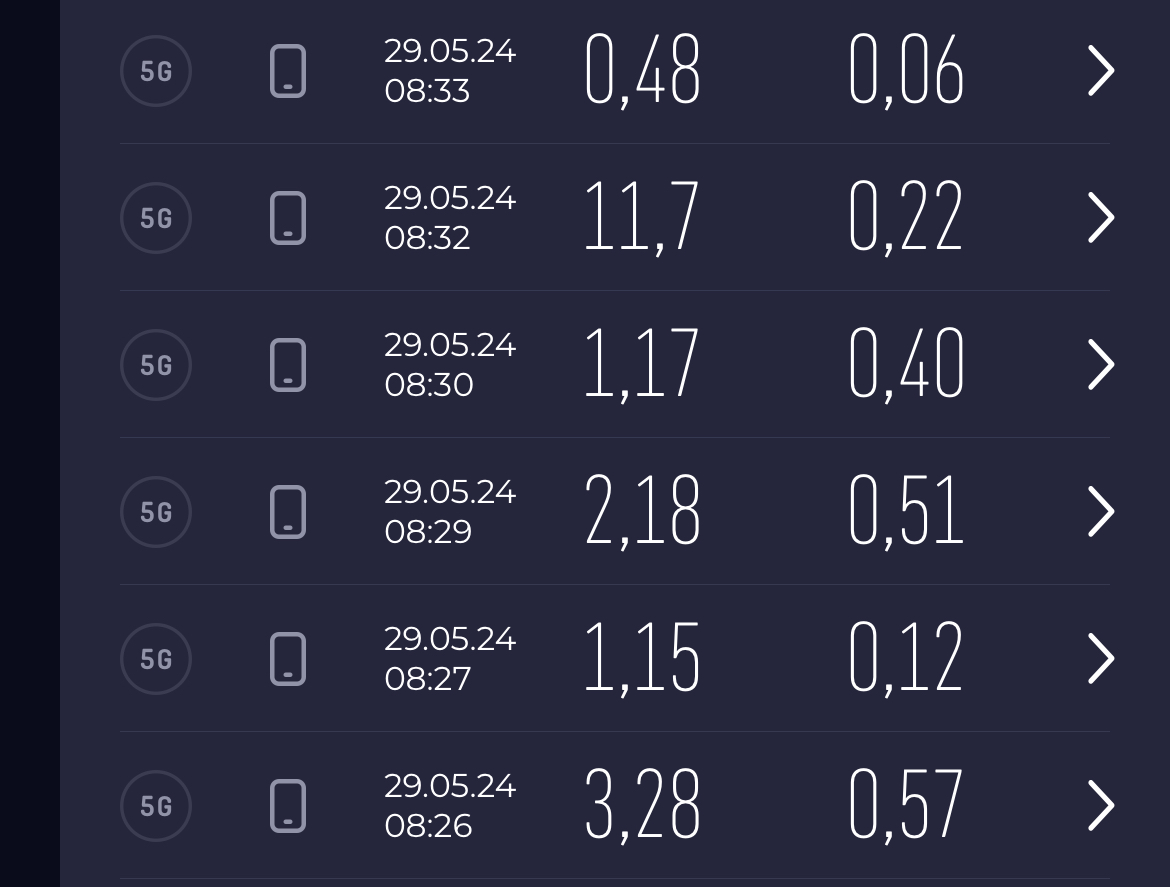This screenshot has width=1170, height=887.
Task: Open chevron for the 08:26 result
Action: pos(1100,806)
